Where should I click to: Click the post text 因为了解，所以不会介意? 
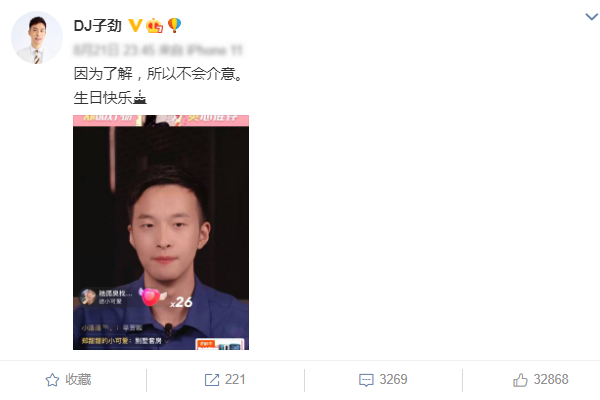pyautogui.click(x=158, y=73)
